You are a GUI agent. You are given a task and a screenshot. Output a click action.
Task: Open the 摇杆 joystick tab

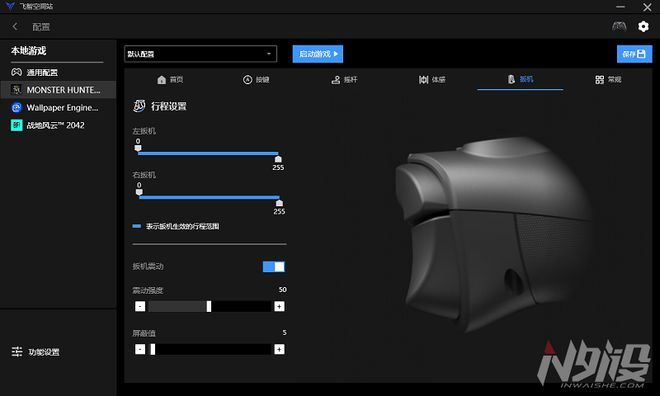click(x=344, y=80)
